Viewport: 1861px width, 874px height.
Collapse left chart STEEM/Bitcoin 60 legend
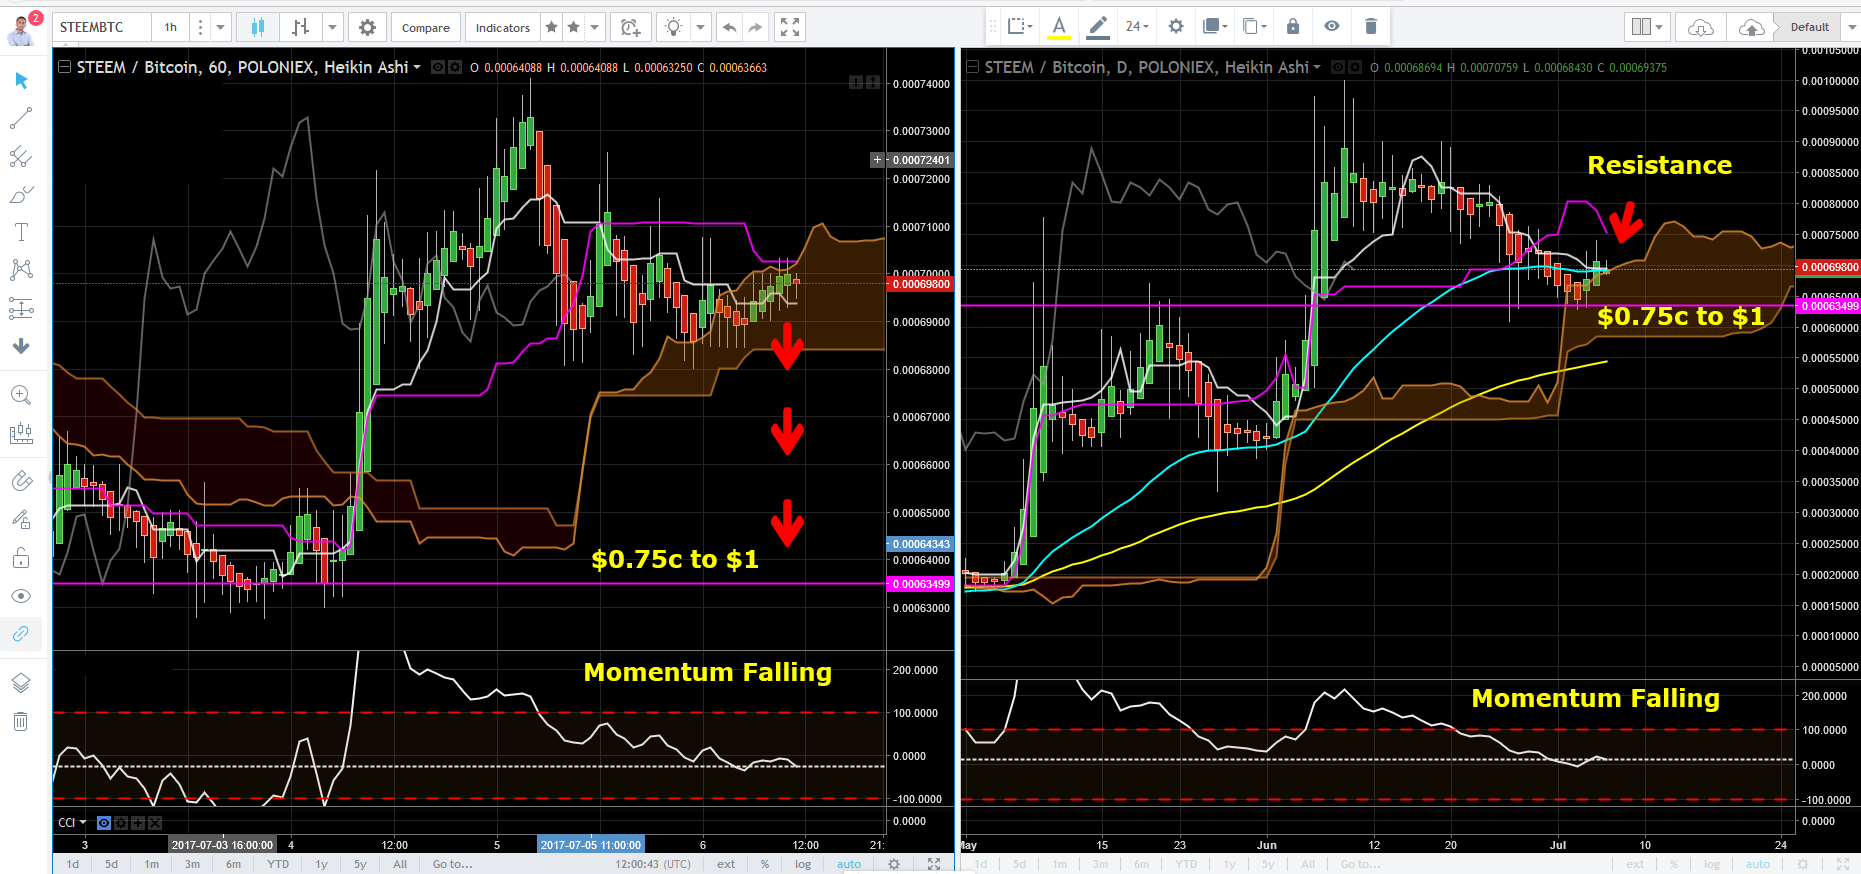pos(64,67)
